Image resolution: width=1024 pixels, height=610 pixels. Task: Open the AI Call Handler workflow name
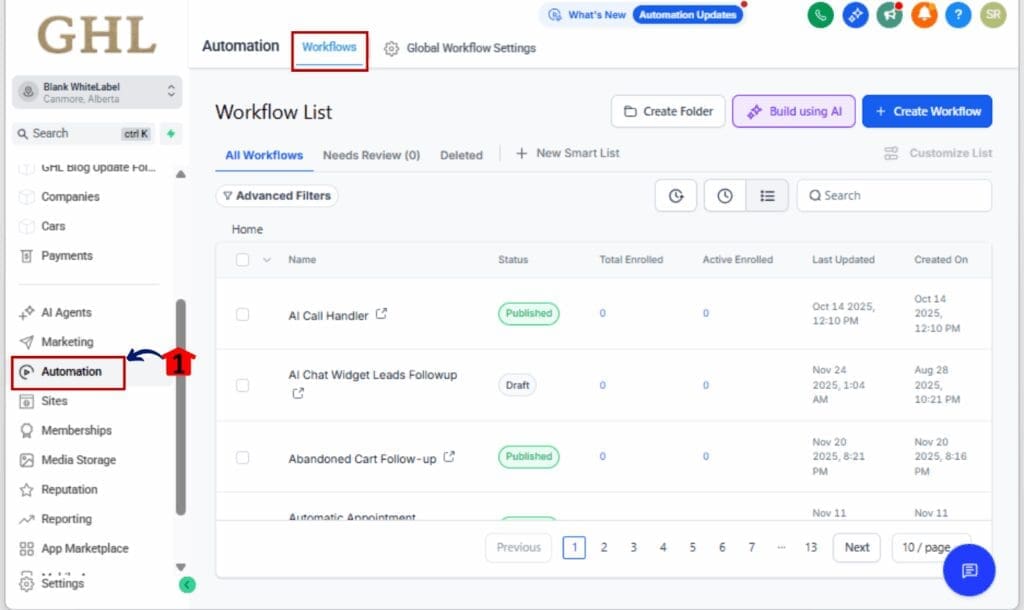328,316
